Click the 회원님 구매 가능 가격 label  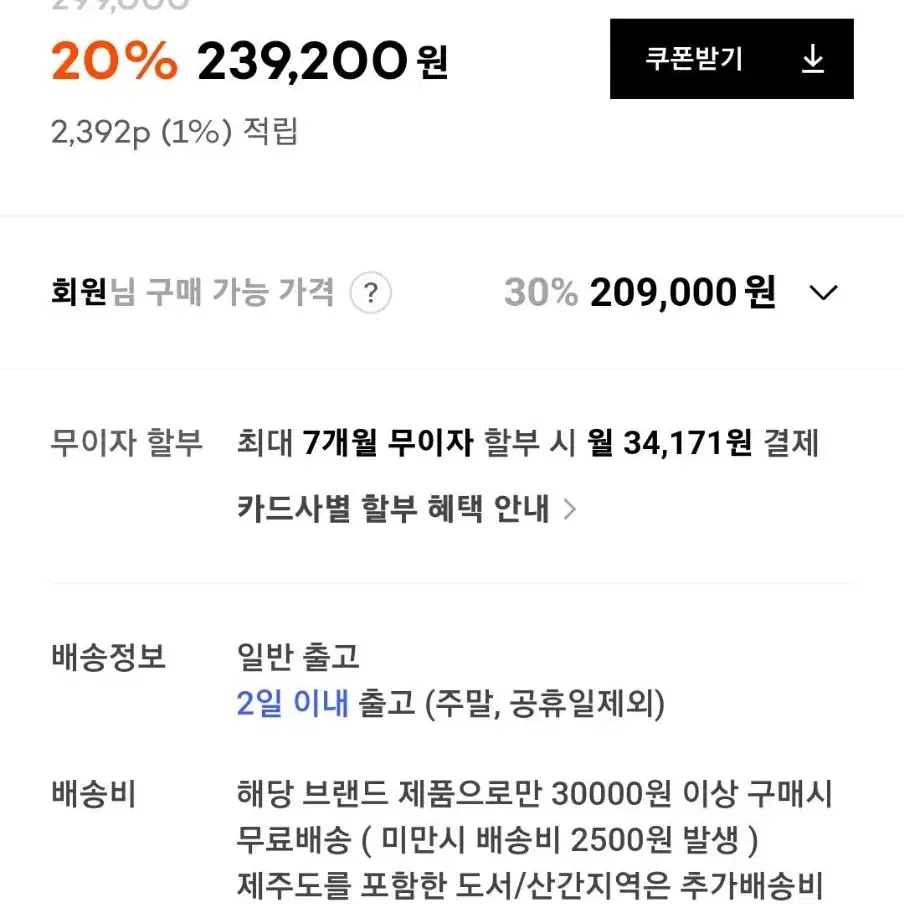tap(193, 291)
